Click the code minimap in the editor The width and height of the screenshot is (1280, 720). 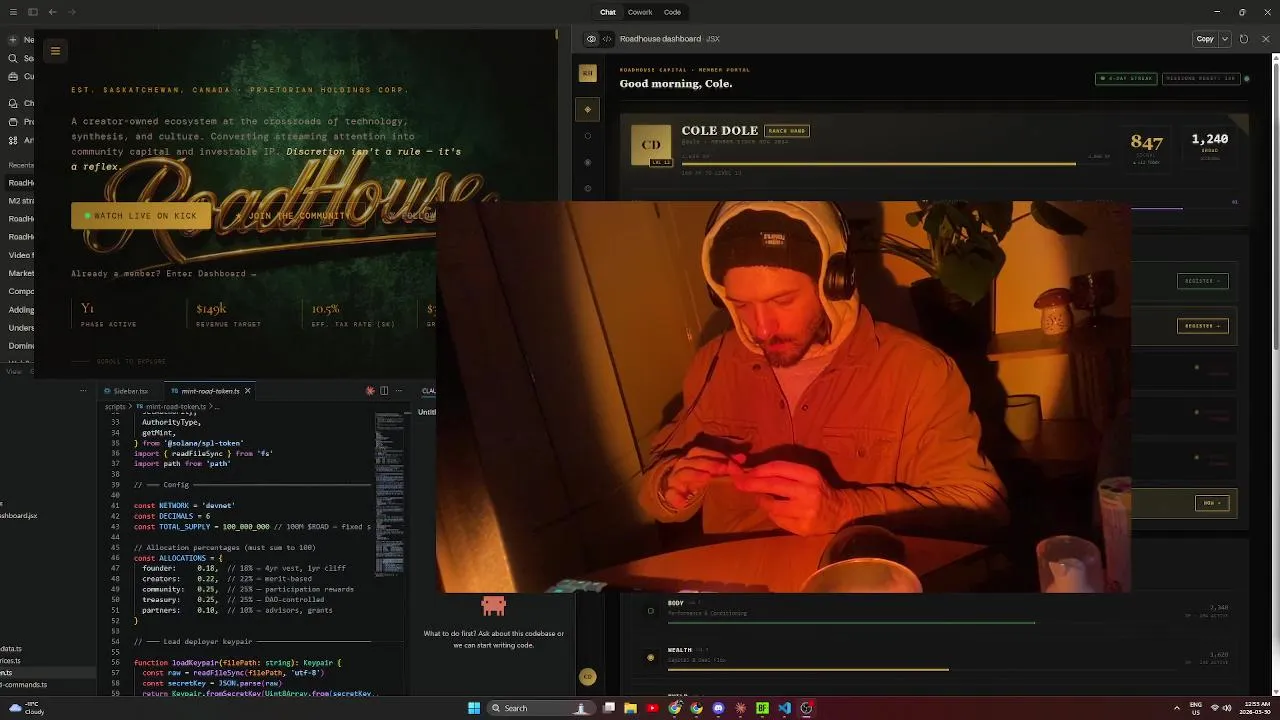(389, 495)
